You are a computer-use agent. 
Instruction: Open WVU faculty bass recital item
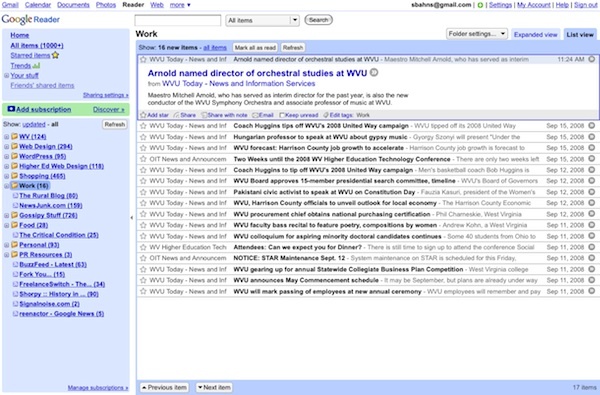pos(367,225)
